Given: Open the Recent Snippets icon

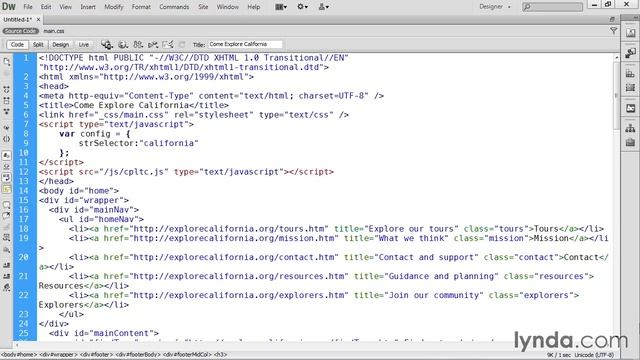Looking at the screenshot, I should coord(7,238).
